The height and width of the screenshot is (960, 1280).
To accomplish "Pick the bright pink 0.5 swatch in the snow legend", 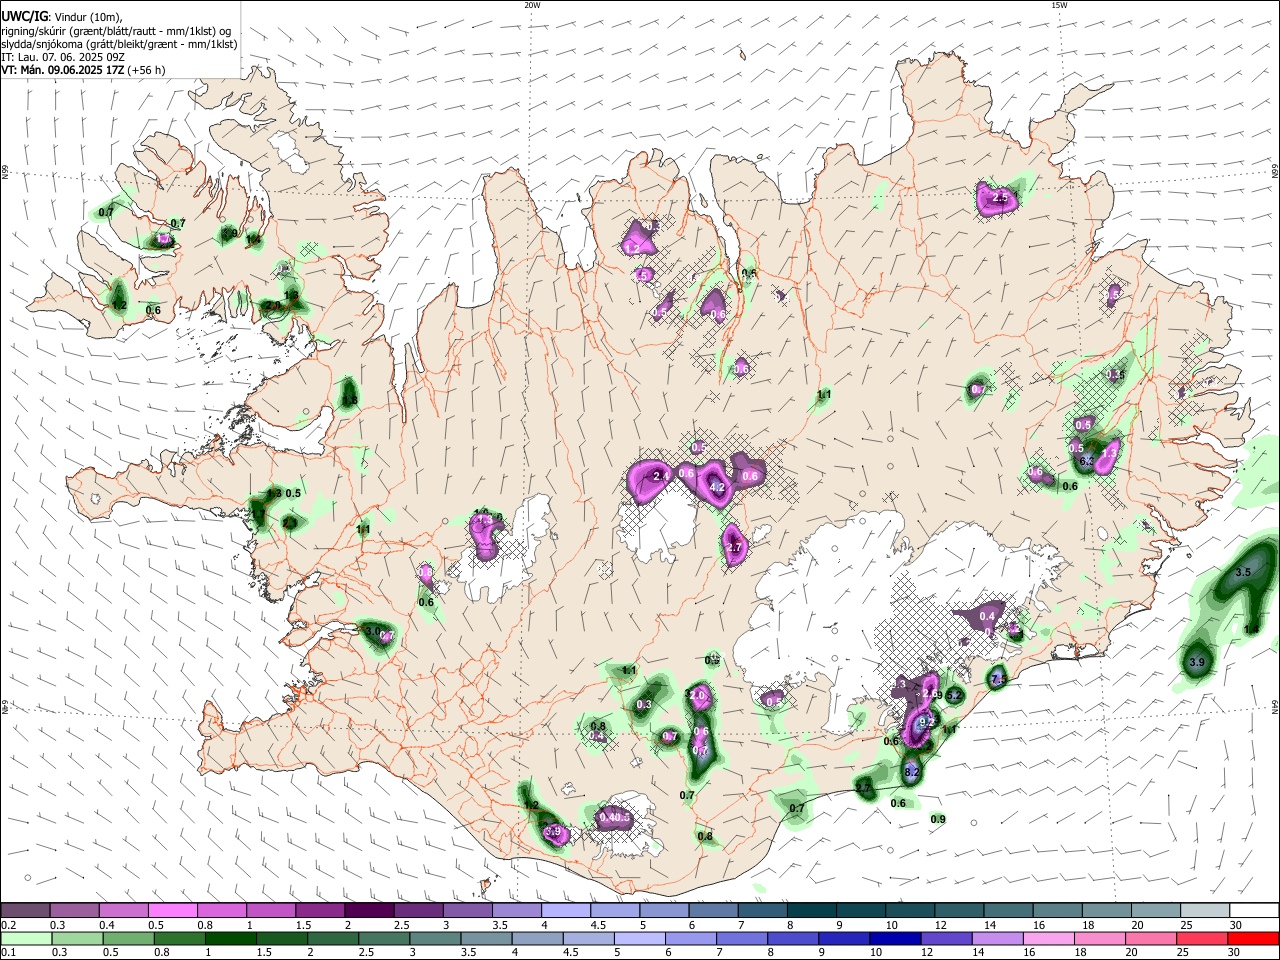I will [x=172, y=911].
